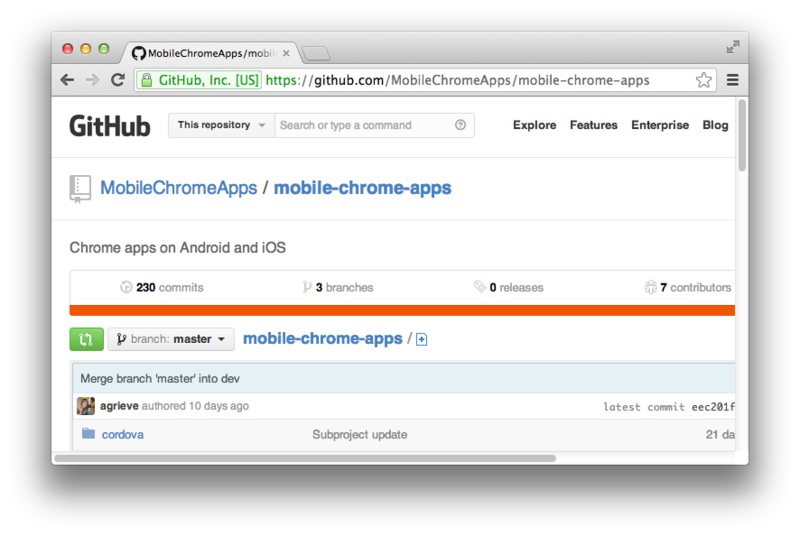Open the cordova folder link

point(122,435)
